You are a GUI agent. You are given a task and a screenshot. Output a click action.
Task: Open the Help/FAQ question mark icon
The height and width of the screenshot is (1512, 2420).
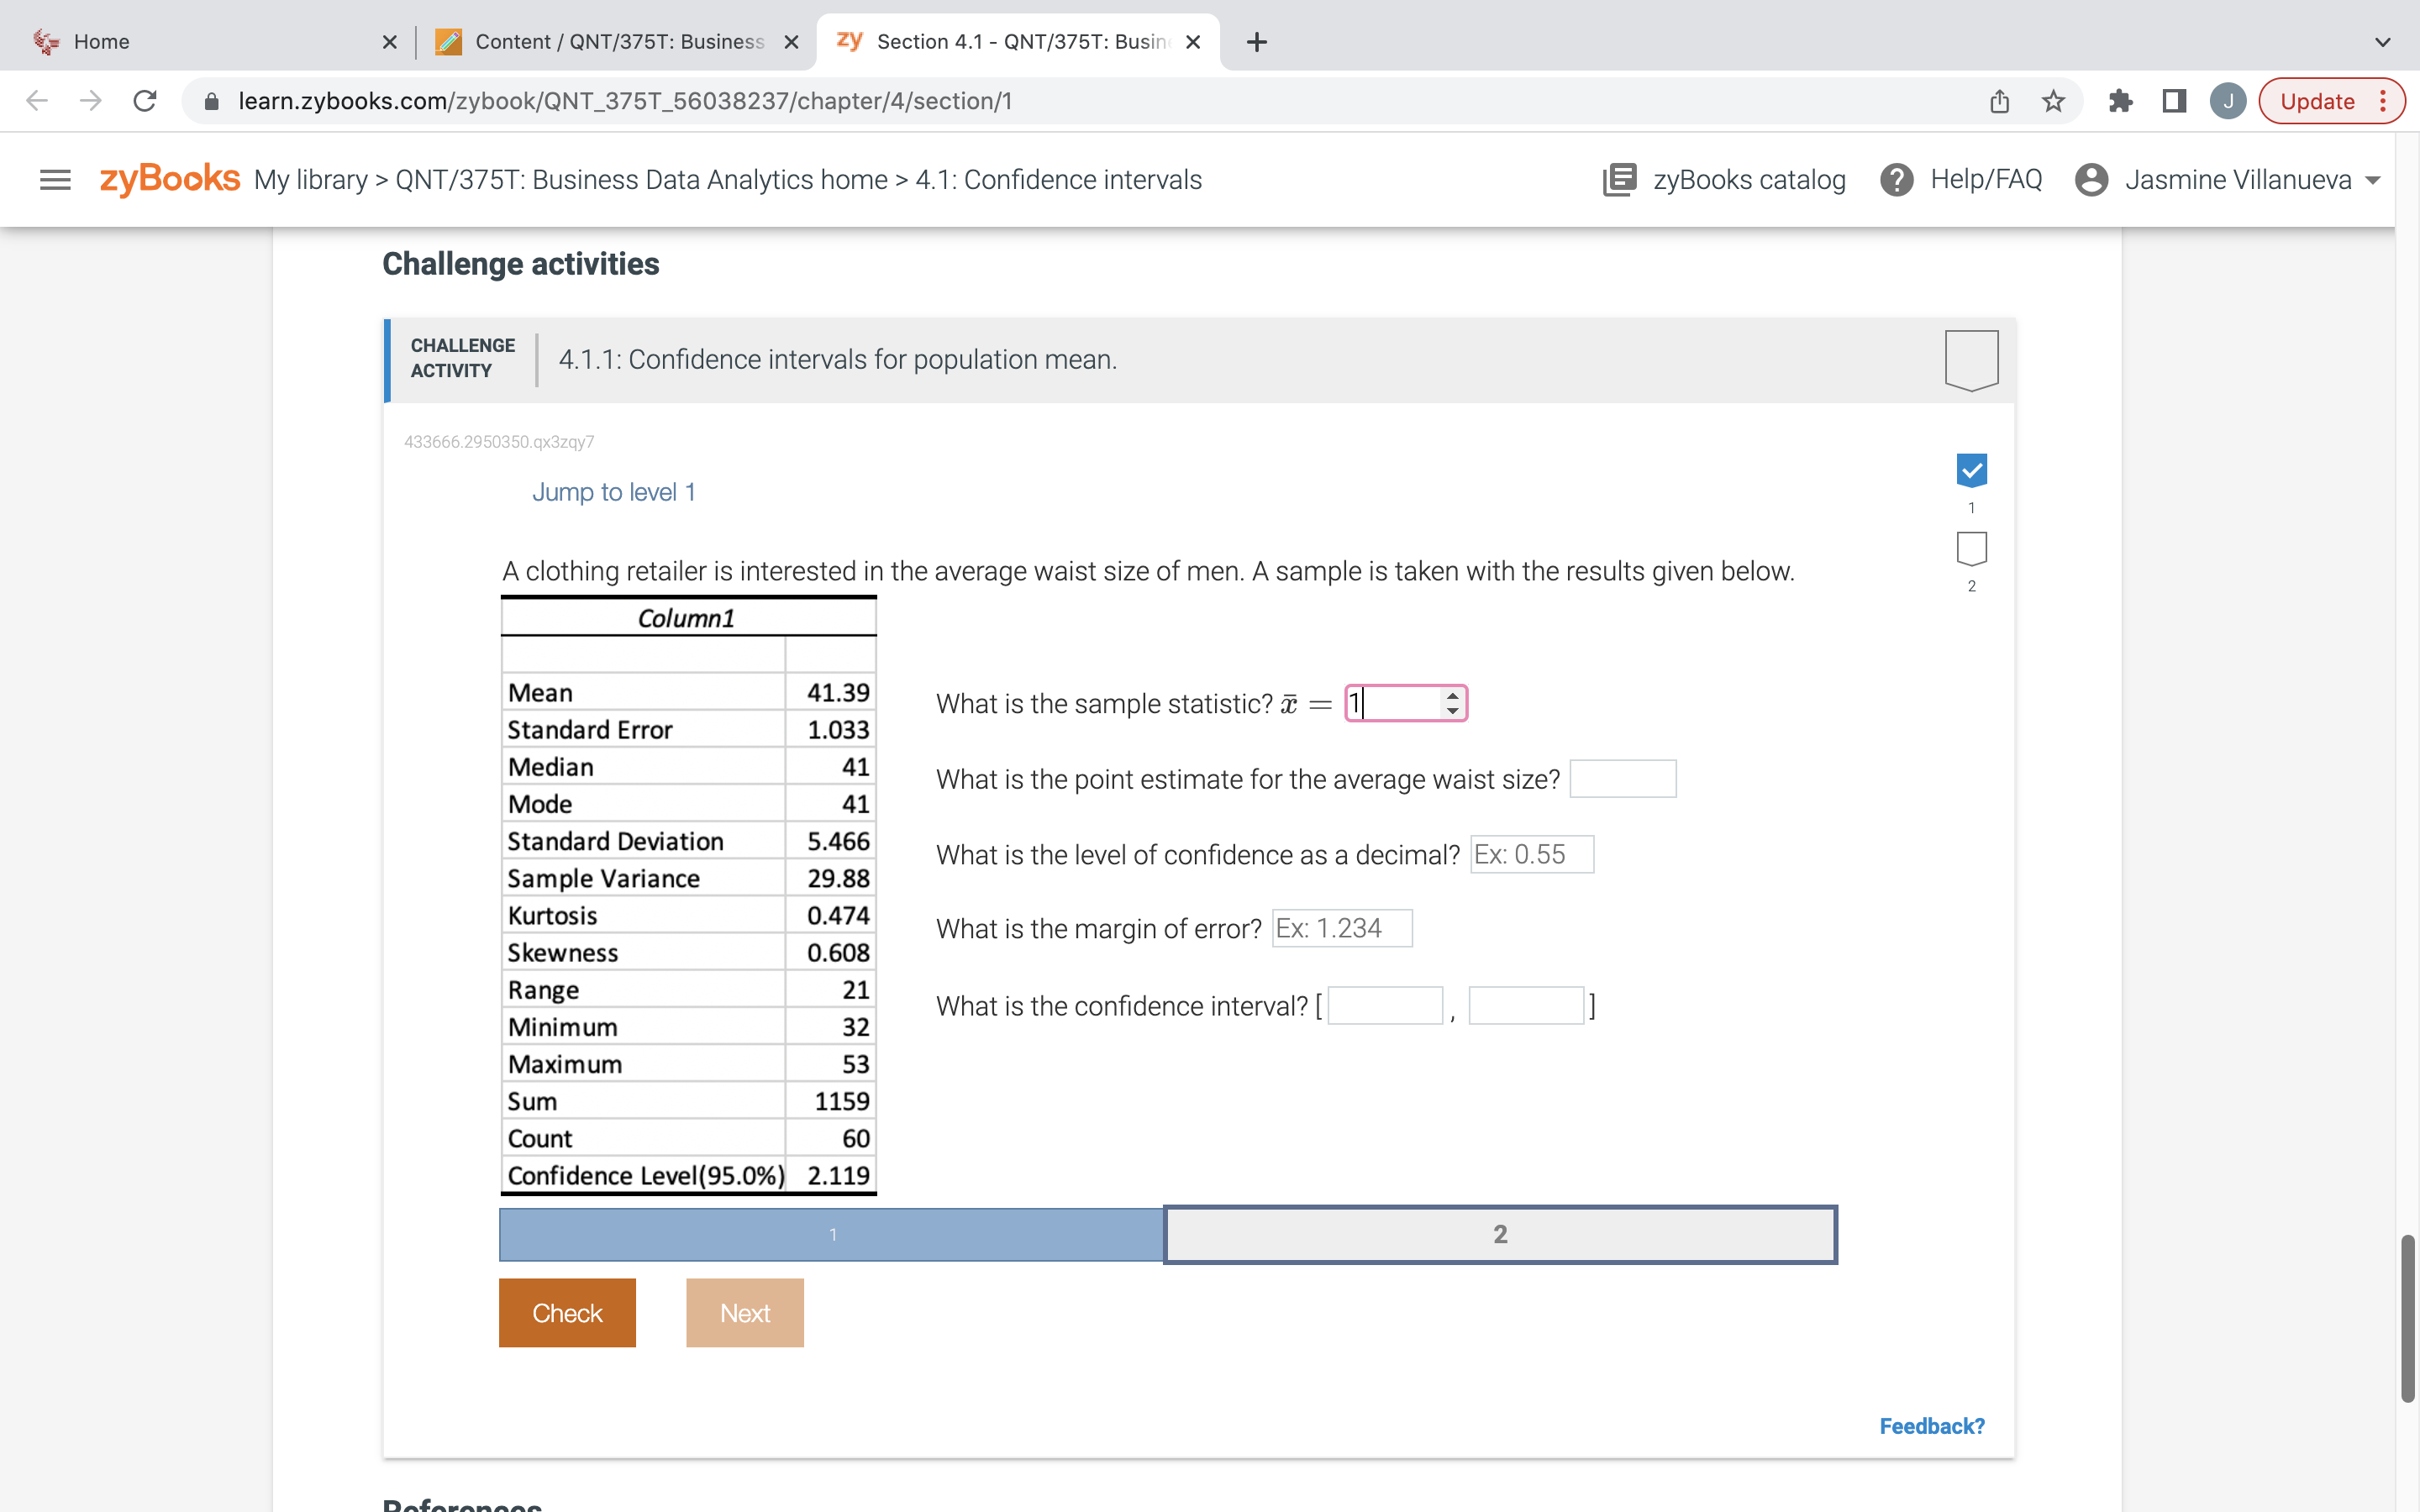pos(1896,180)
